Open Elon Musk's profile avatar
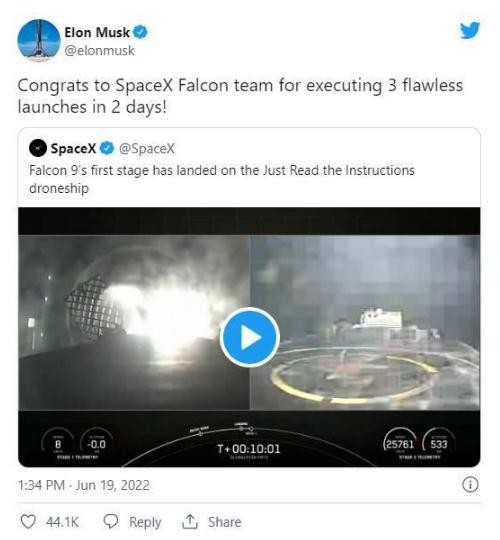Viewport: 500px width, 540px height. click(x=39, y=41)
